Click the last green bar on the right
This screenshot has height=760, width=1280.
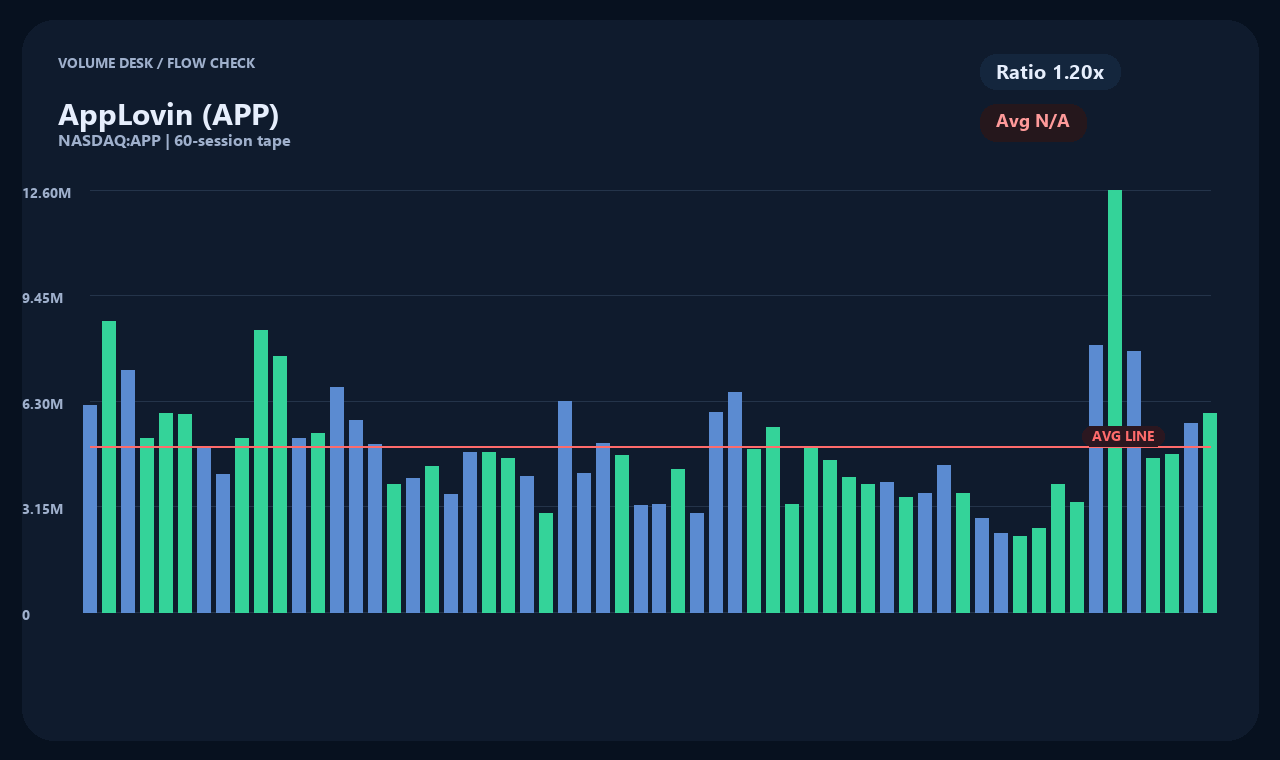(1210, 513)
